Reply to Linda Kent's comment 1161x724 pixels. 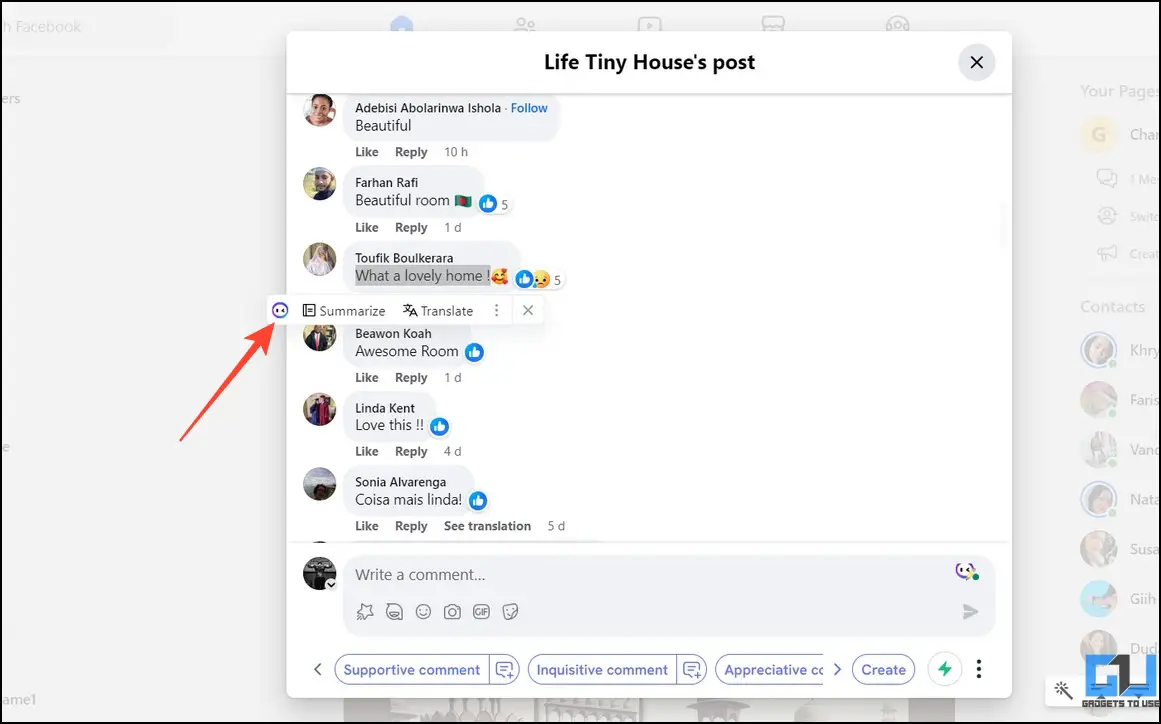(411, 452)
